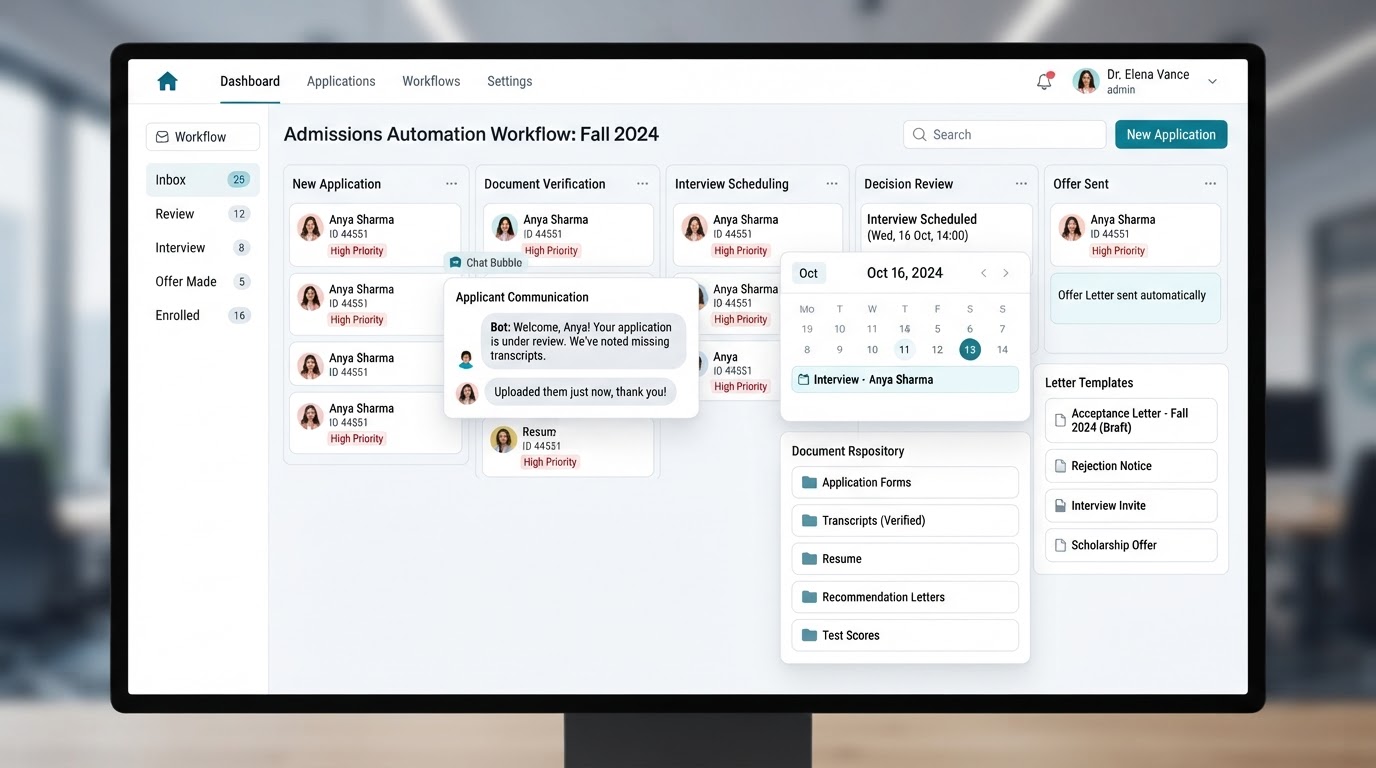
Task: Click the 'Applicant Communication' heading
Action: [x=522, y=297]
